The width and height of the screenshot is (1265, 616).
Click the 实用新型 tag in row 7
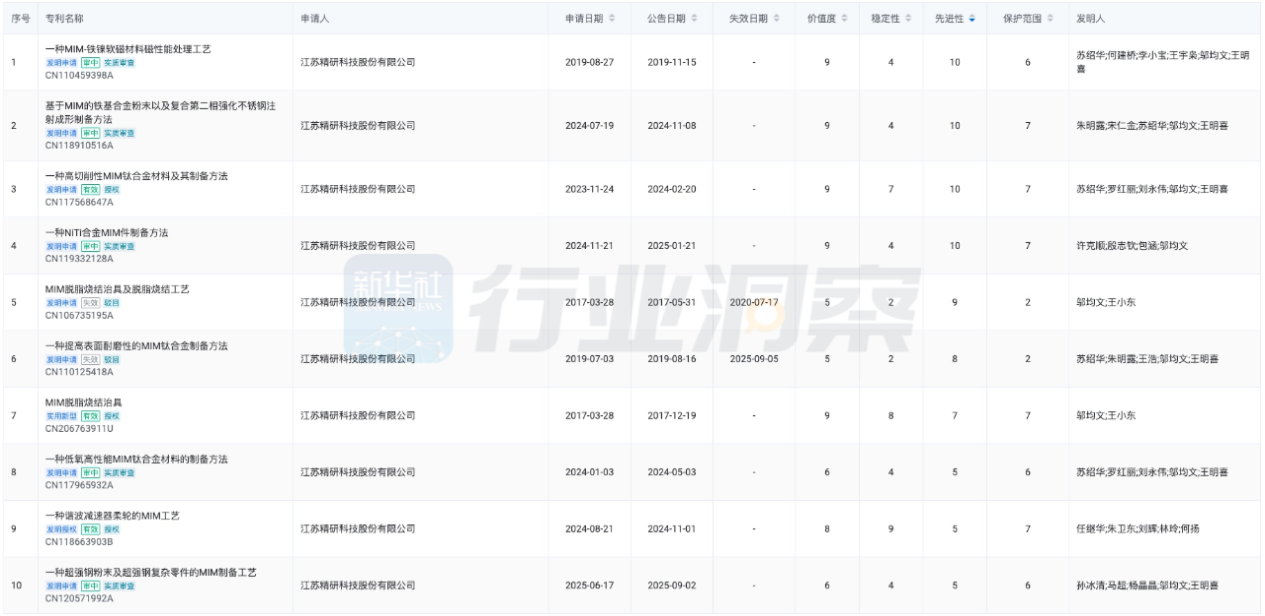pos(62,416)
